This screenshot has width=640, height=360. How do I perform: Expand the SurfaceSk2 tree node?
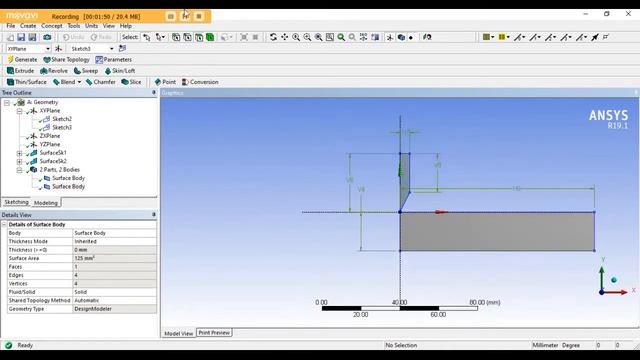(x=19, y=162)
